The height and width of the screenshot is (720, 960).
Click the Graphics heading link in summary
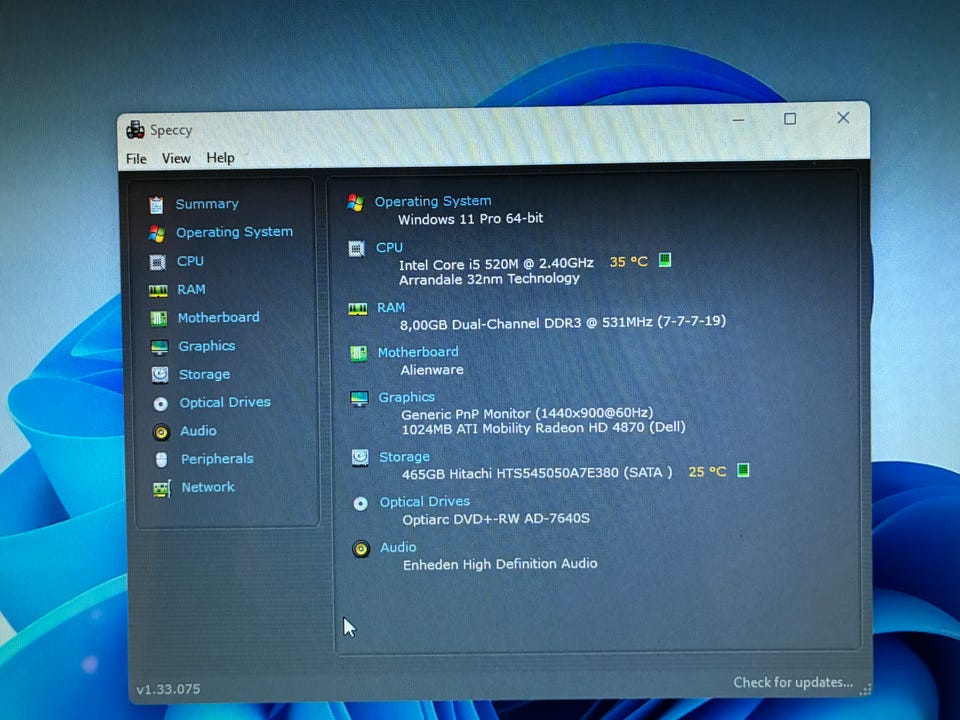click(407, 397)
